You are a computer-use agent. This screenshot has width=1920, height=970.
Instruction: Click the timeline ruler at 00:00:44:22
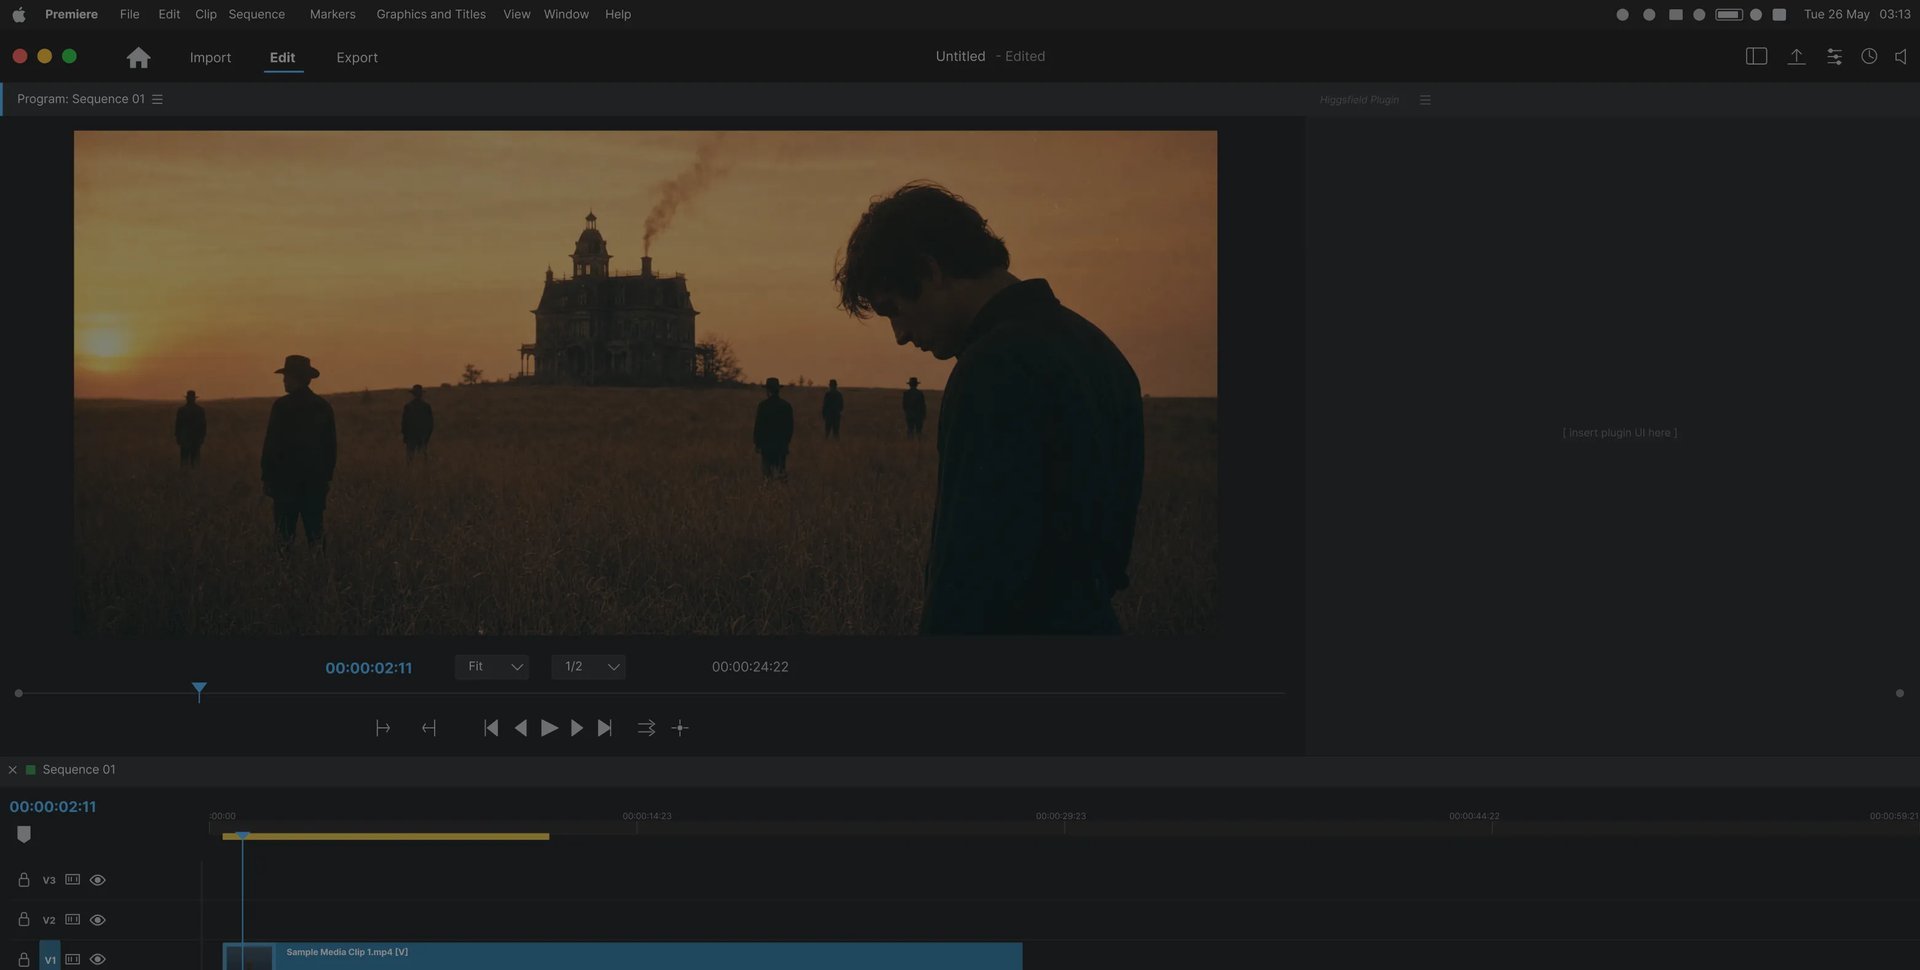(1474, 816)
